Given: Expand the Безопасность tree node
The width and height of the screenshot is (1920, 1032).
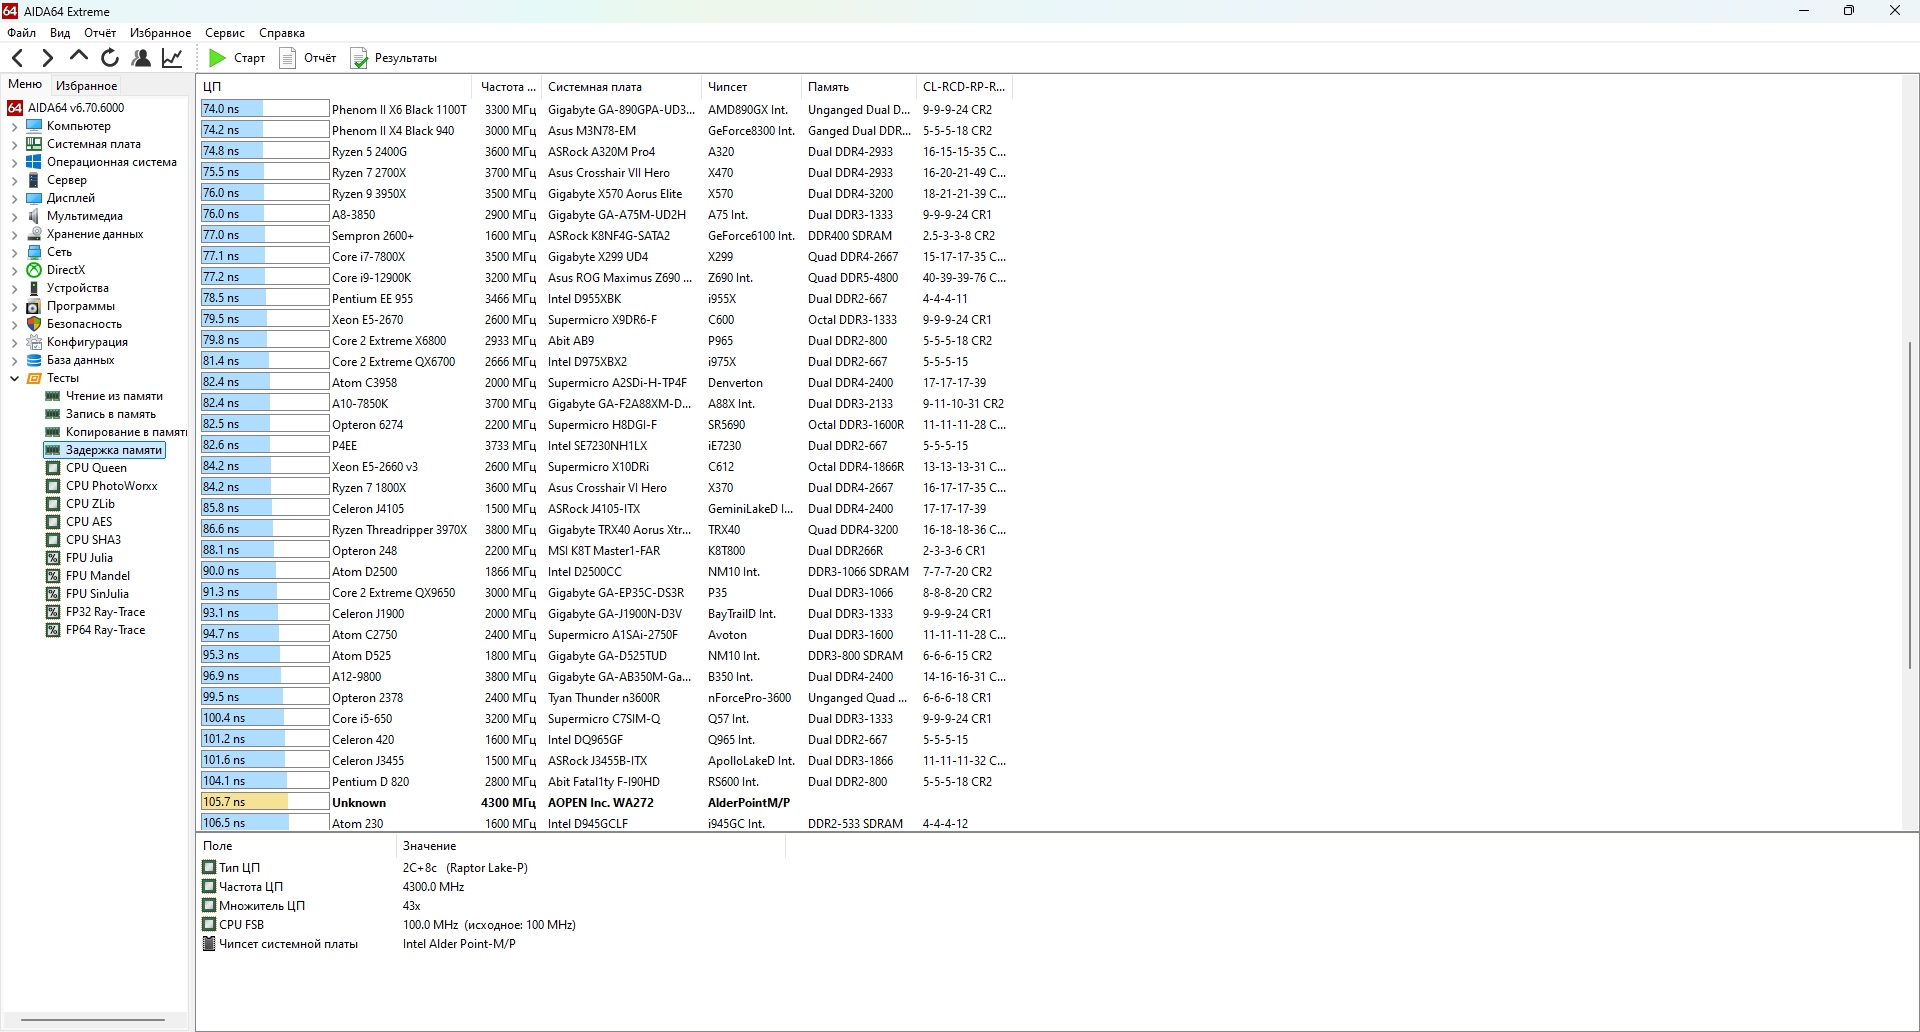Looking at the screenshot, I should click(x=14, y=324).
